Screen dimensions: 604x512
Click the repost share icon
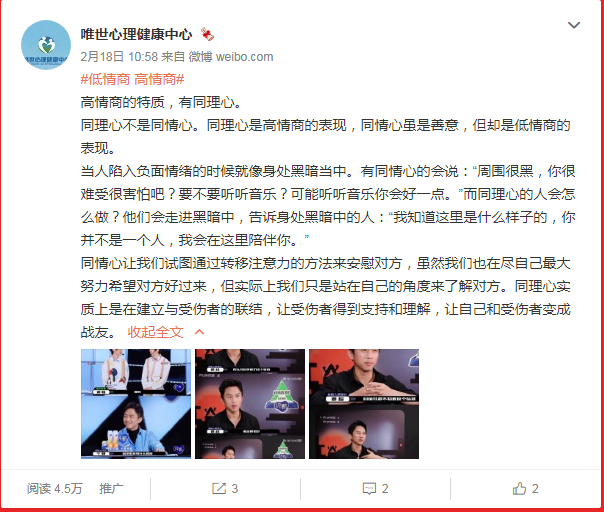pyautogui.click(x=219, y=488)
